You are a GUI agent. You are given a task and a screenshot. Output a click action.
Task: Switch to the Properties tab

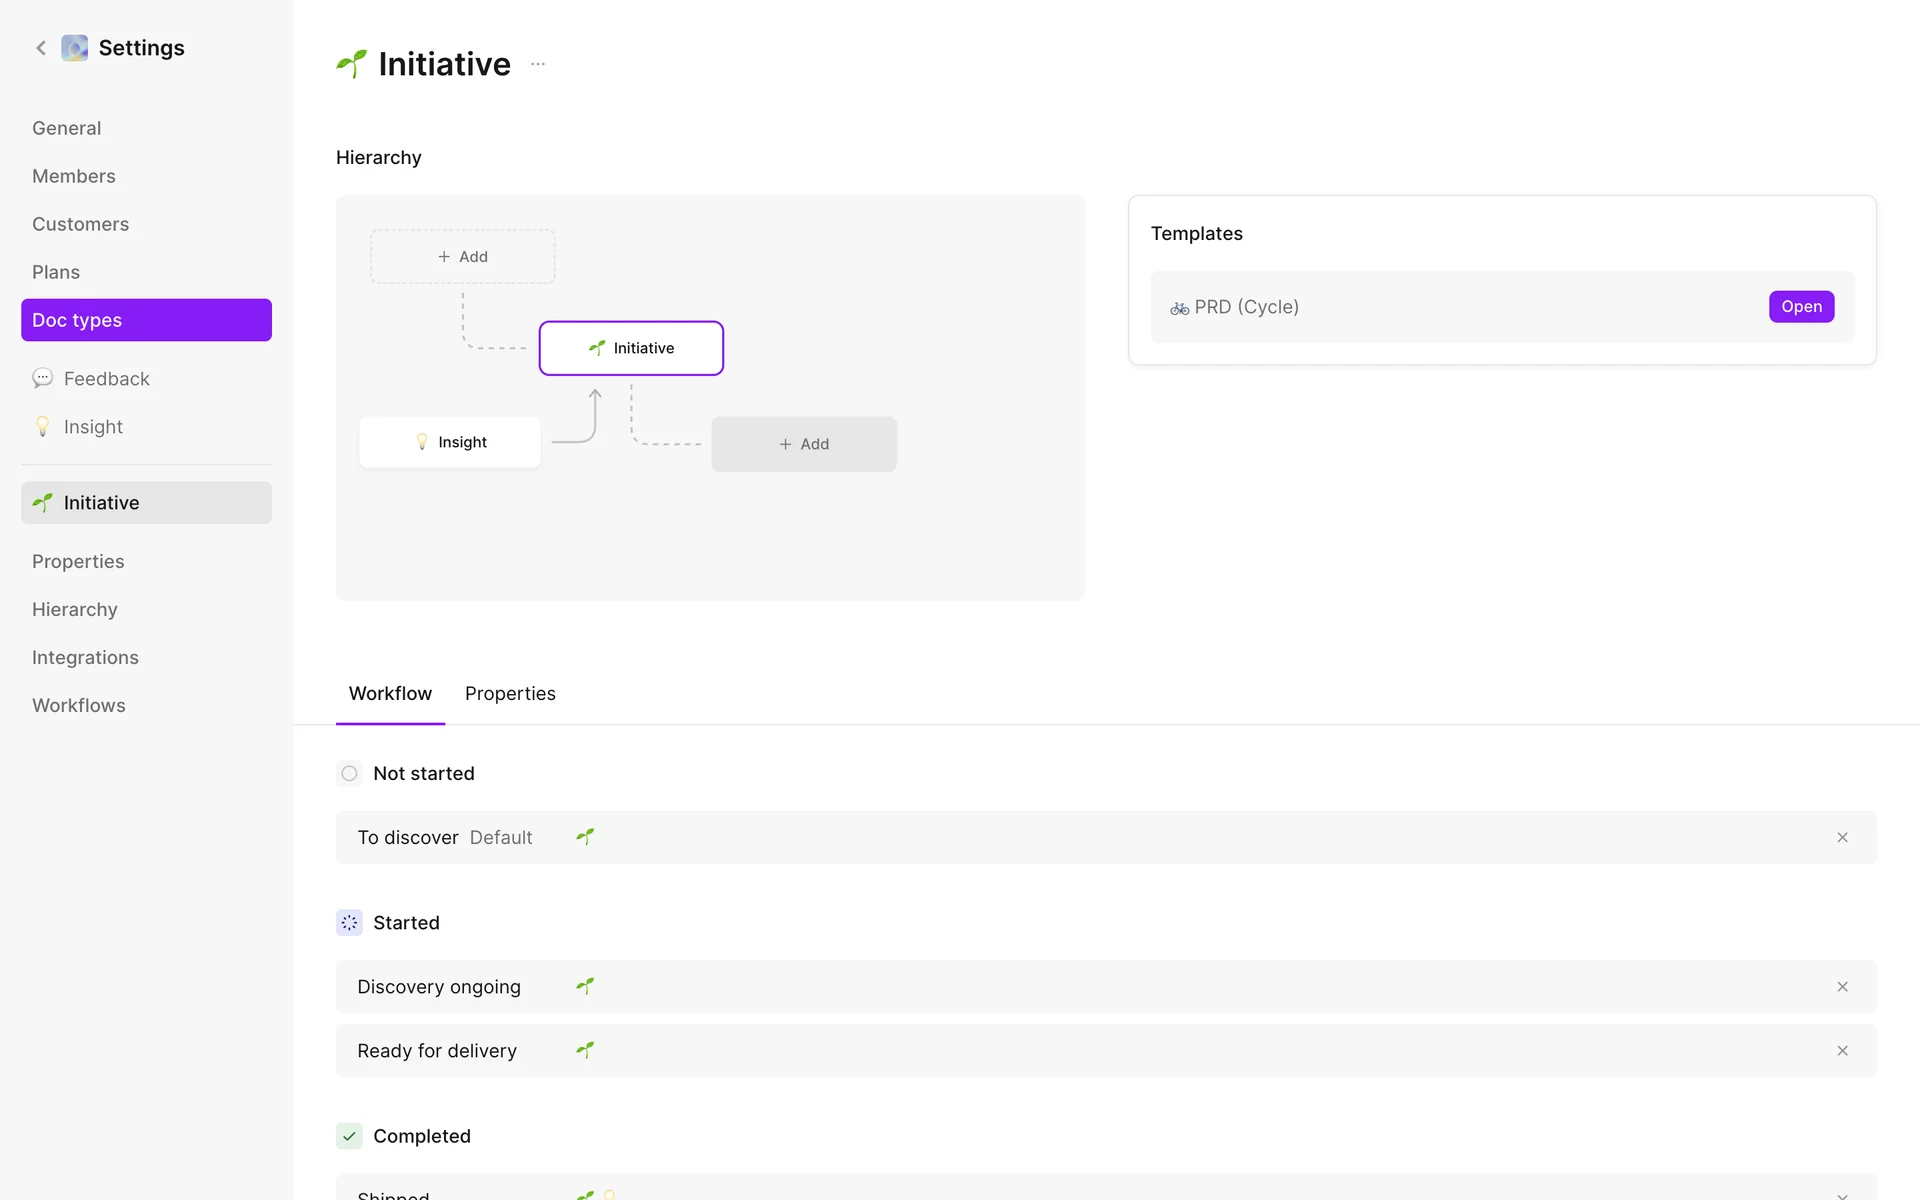[x=510, y=693]
